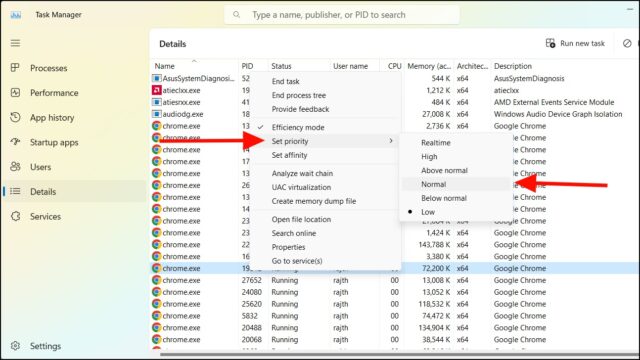Click the Startup apps icon
Viewport: 640px width, 360px height.
(x=15, y=142)
